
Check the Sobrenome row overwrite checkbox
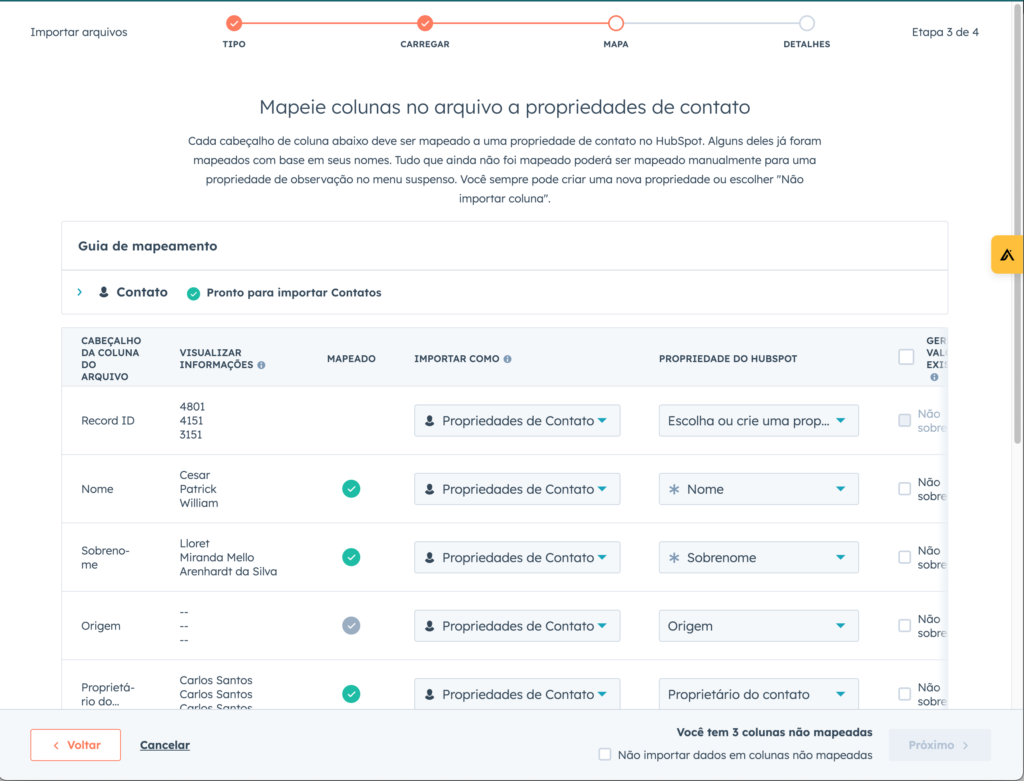[x=904, y=558]
